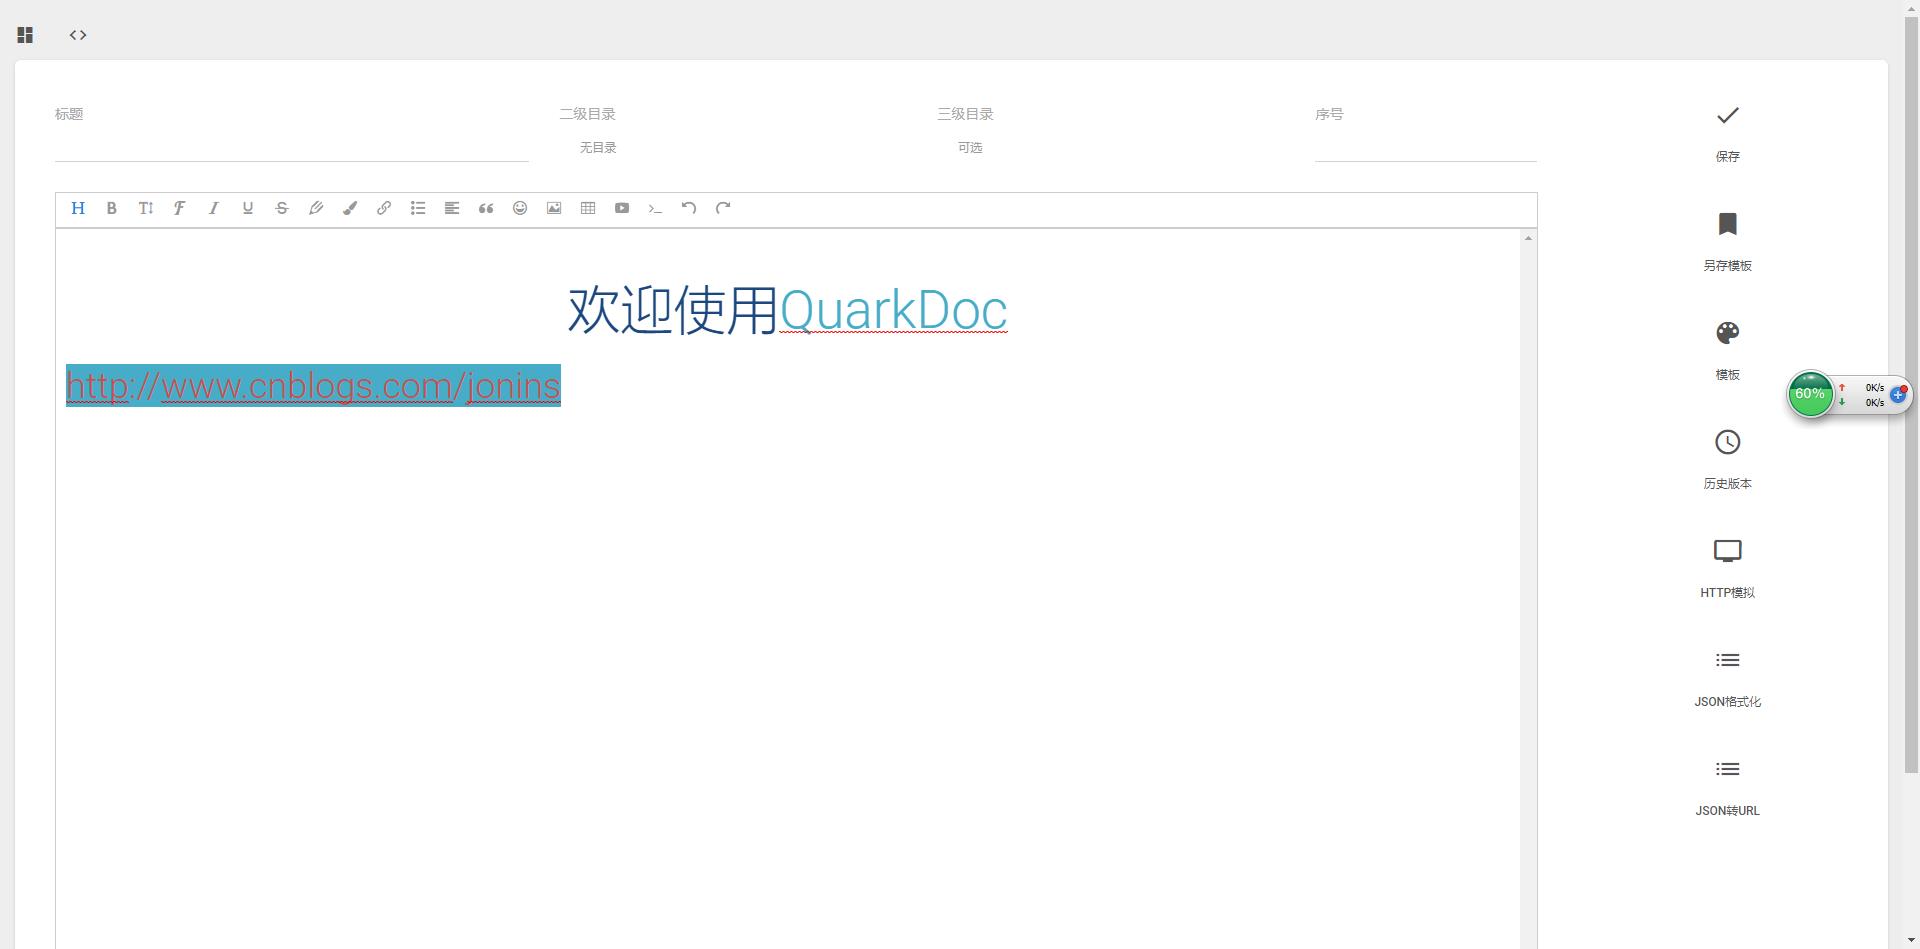Insert a video via toolbar
The width and height of the screenshot is (1920, 949).
[x=622, y=208]
